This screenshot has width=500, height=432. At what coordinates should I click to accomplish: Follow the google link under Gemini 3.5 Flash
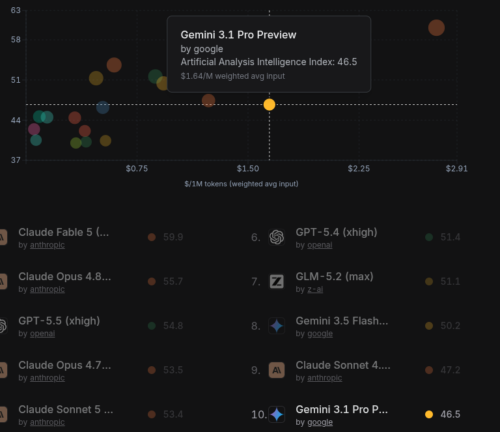(320, 334)
